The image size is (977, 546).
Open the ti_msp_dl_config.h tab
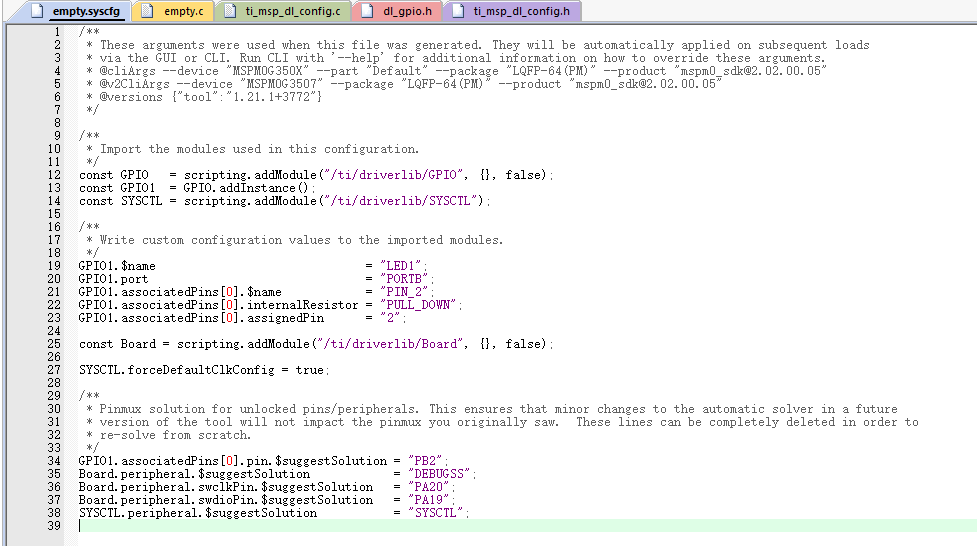(x=512, y=11)
